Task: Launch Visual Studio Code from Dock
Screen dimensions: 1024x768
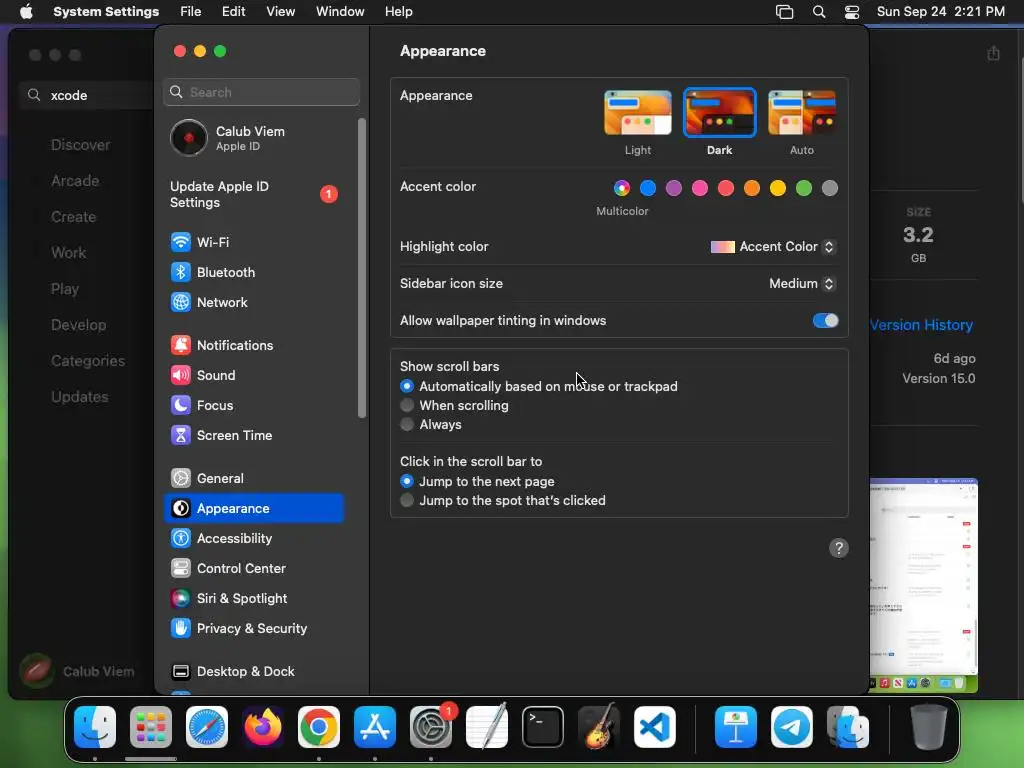Action: (654, 727)
